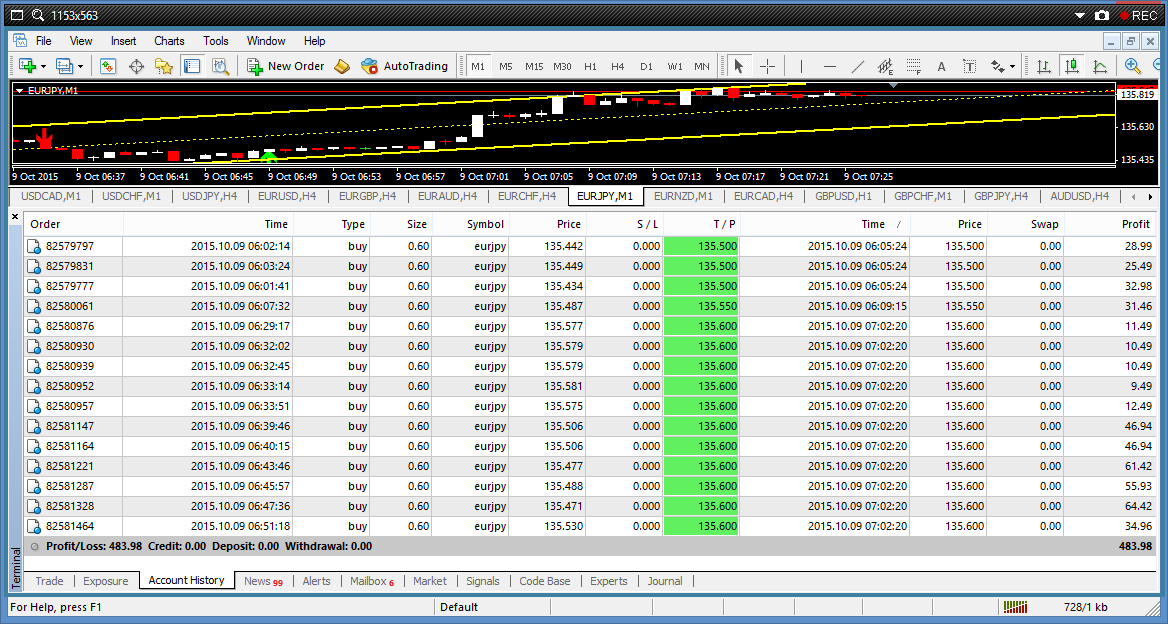Open the Journal tab in Terminal
This screenshot has width=1168, height=624.
tap(664, 581)
